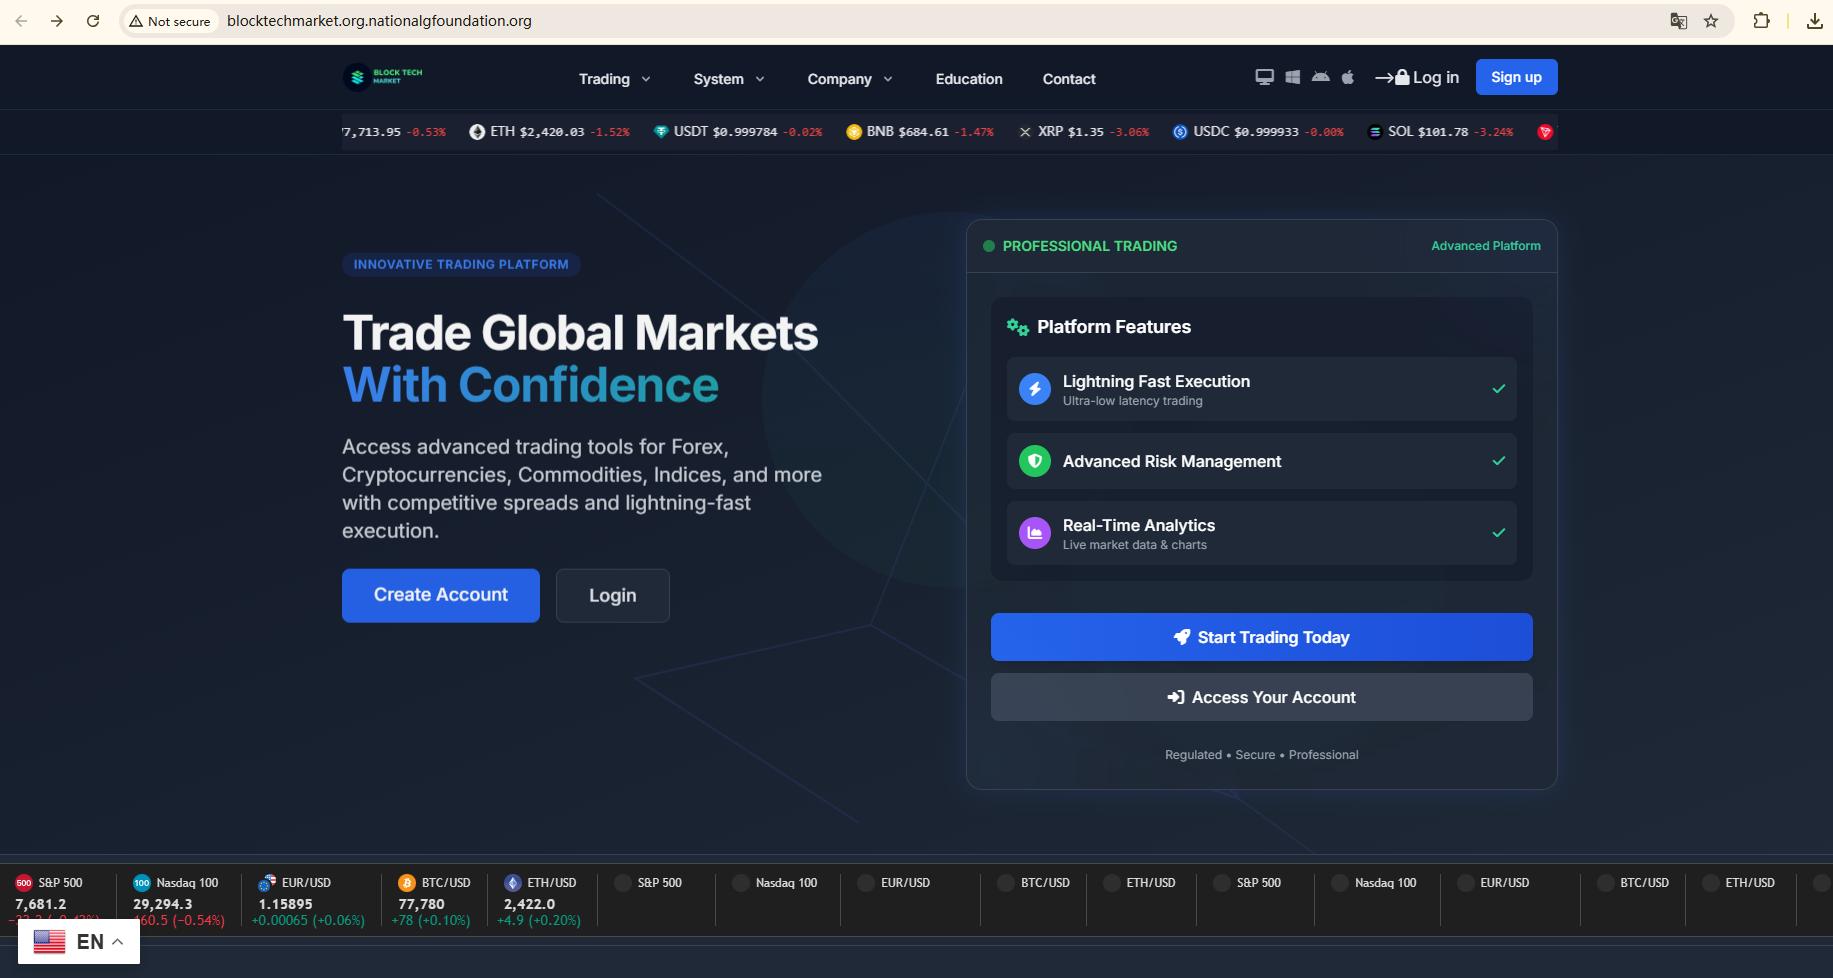This screenshot has width=1833, height=978.
Task: Click the Lightning Fast Execution bolt icon
Action: 1035,389
